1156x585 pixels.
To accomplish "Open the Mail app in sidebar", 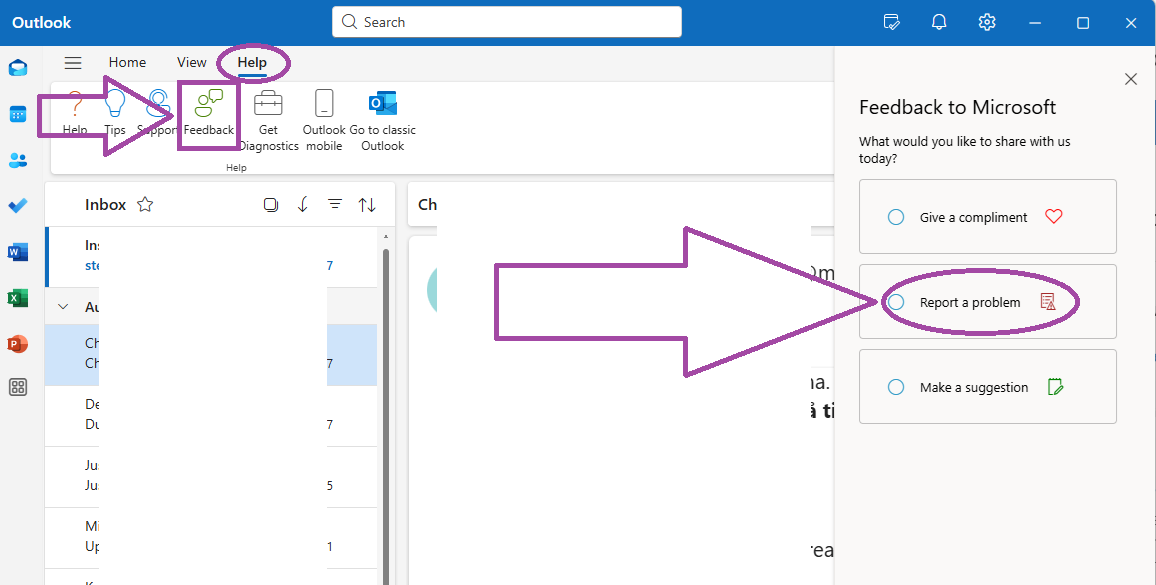I will [x=18, y=69].
